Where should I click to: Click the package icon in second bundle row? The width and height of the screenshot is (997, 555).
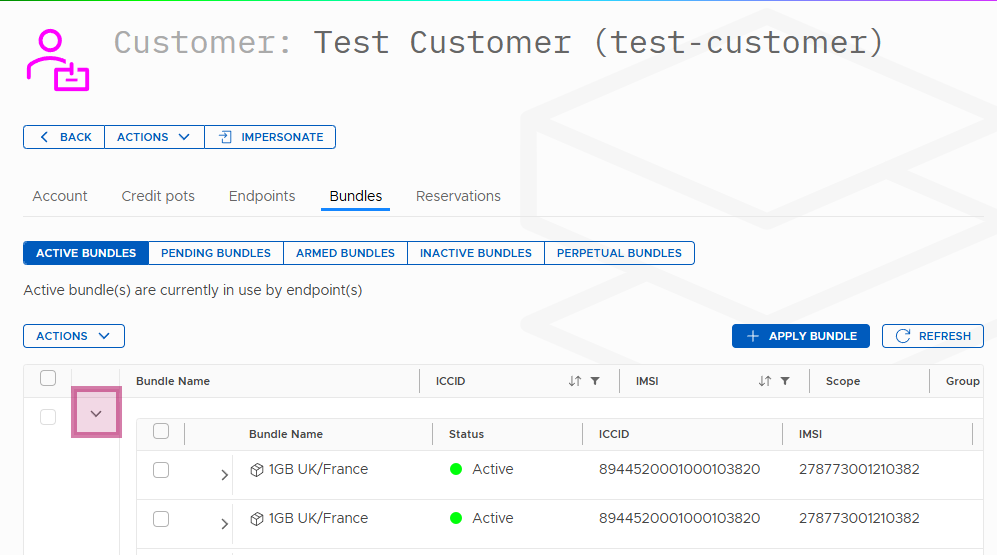point(257,519)
